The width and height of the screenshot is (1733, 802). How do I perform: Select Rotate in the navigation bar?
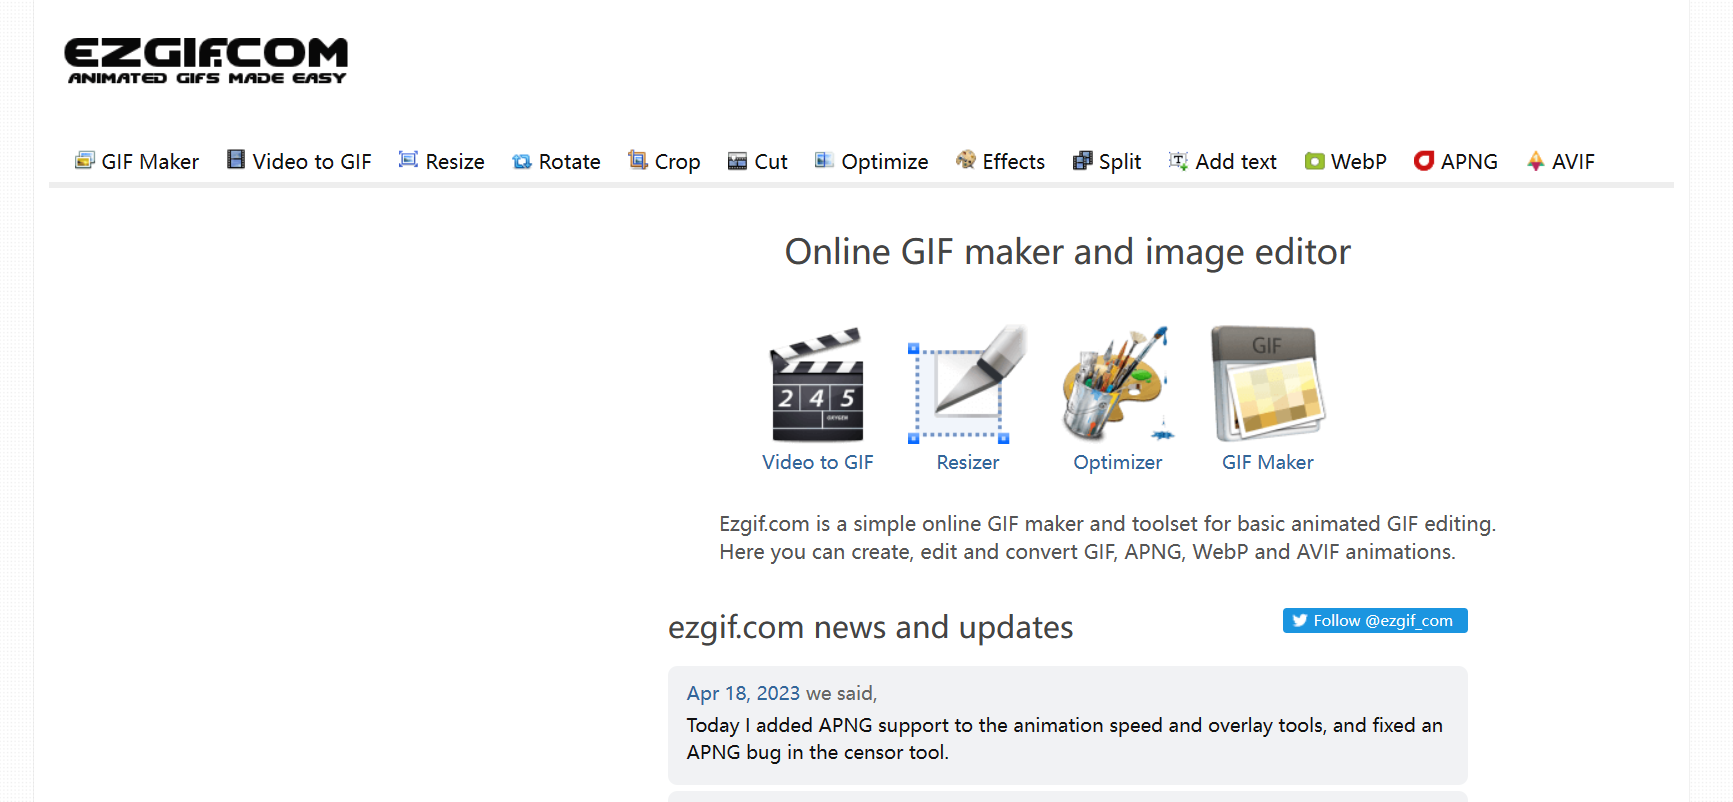click(x=556, y=162)
